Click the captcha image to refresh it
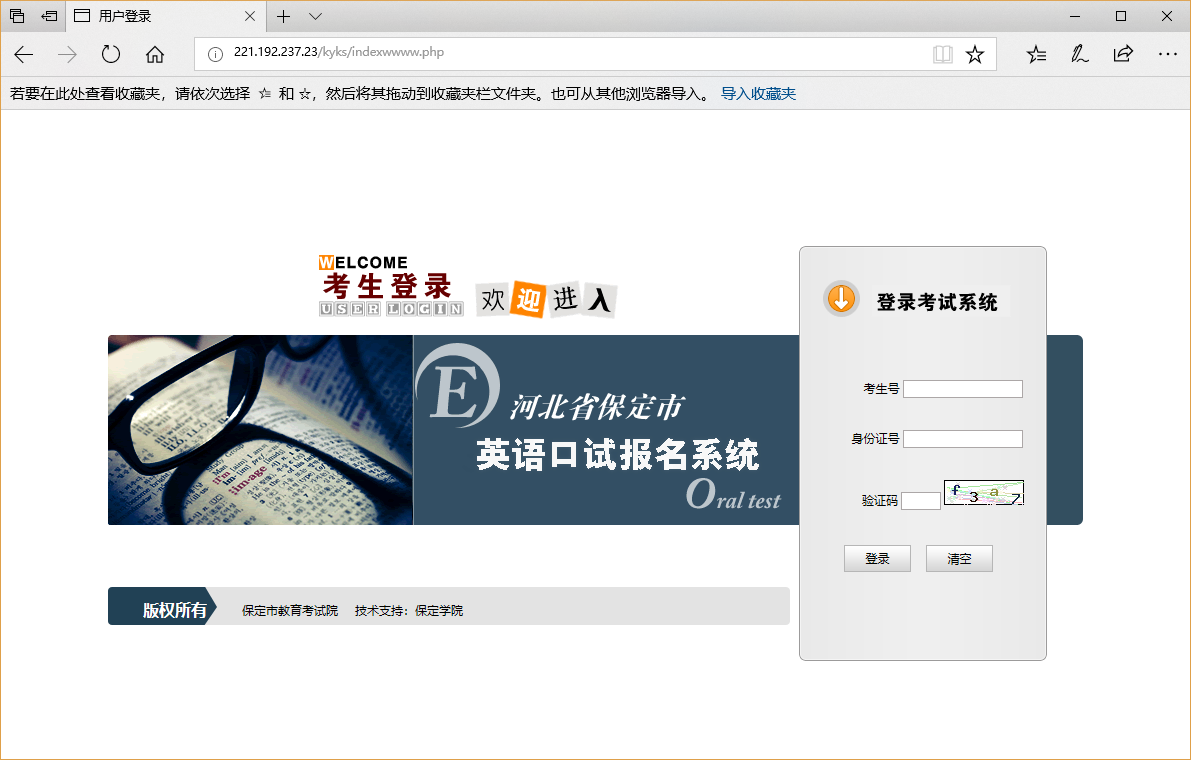 983,493
